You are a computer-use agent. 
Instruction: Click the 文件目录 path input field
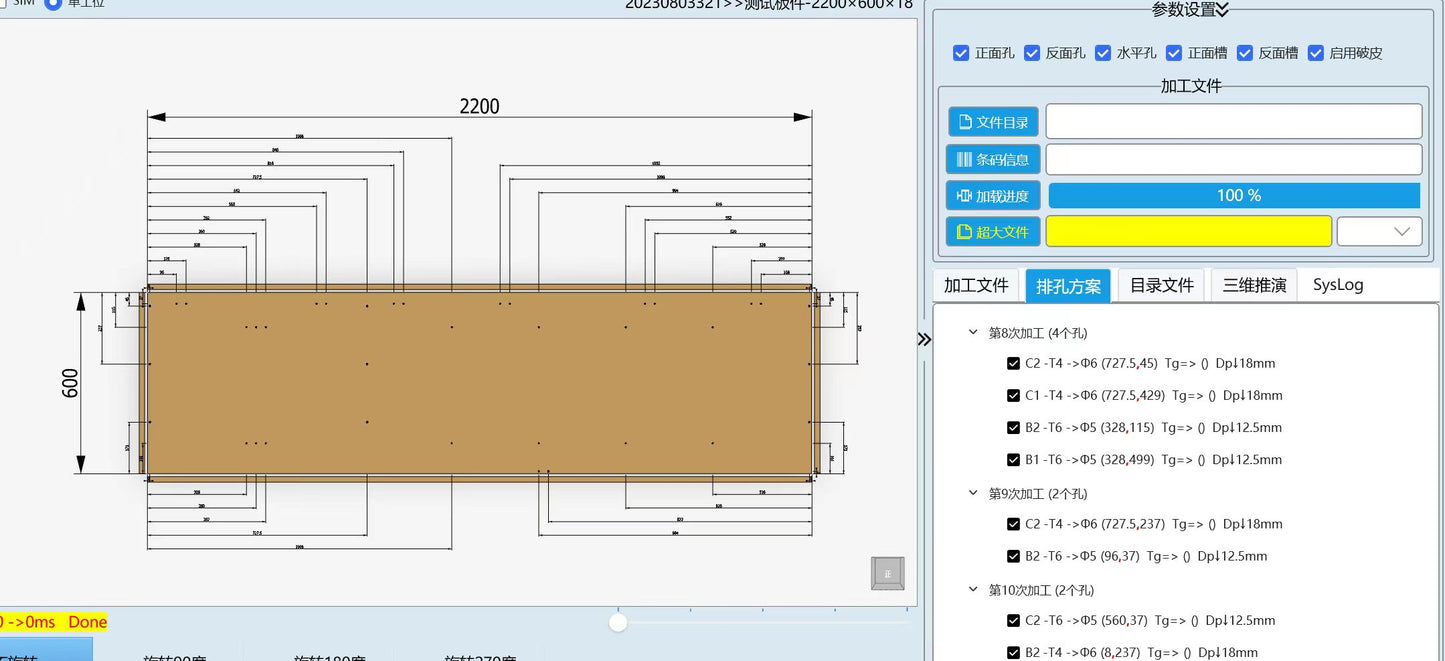point(1233,122)
